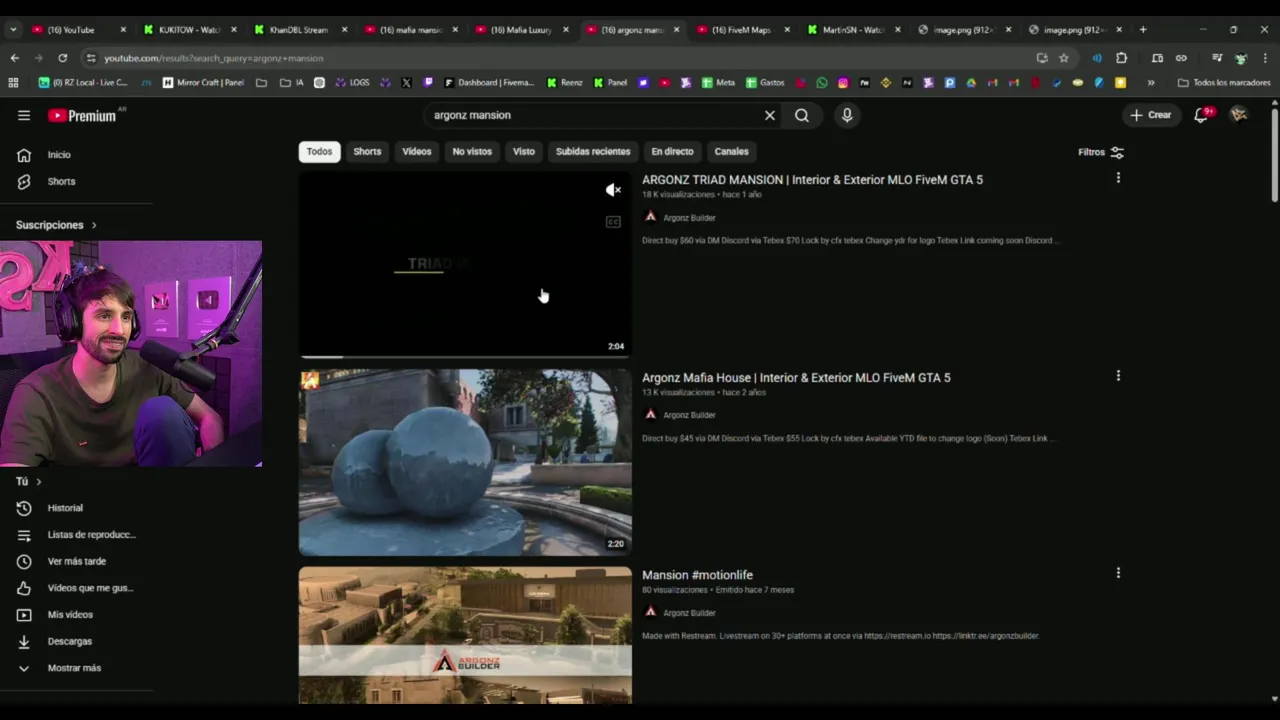Select the Shorts filter chip

(367, 152)
